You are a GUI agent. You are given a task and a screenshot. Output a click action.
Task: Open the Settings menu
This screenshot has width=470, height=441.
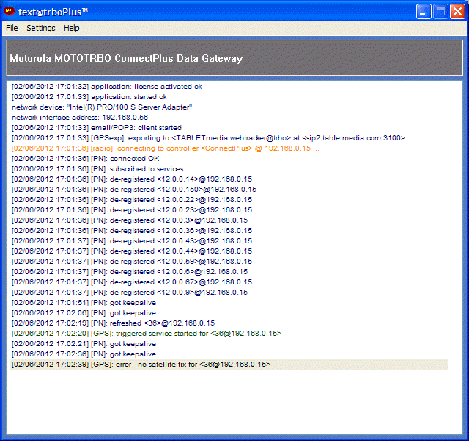coord(41,28)
